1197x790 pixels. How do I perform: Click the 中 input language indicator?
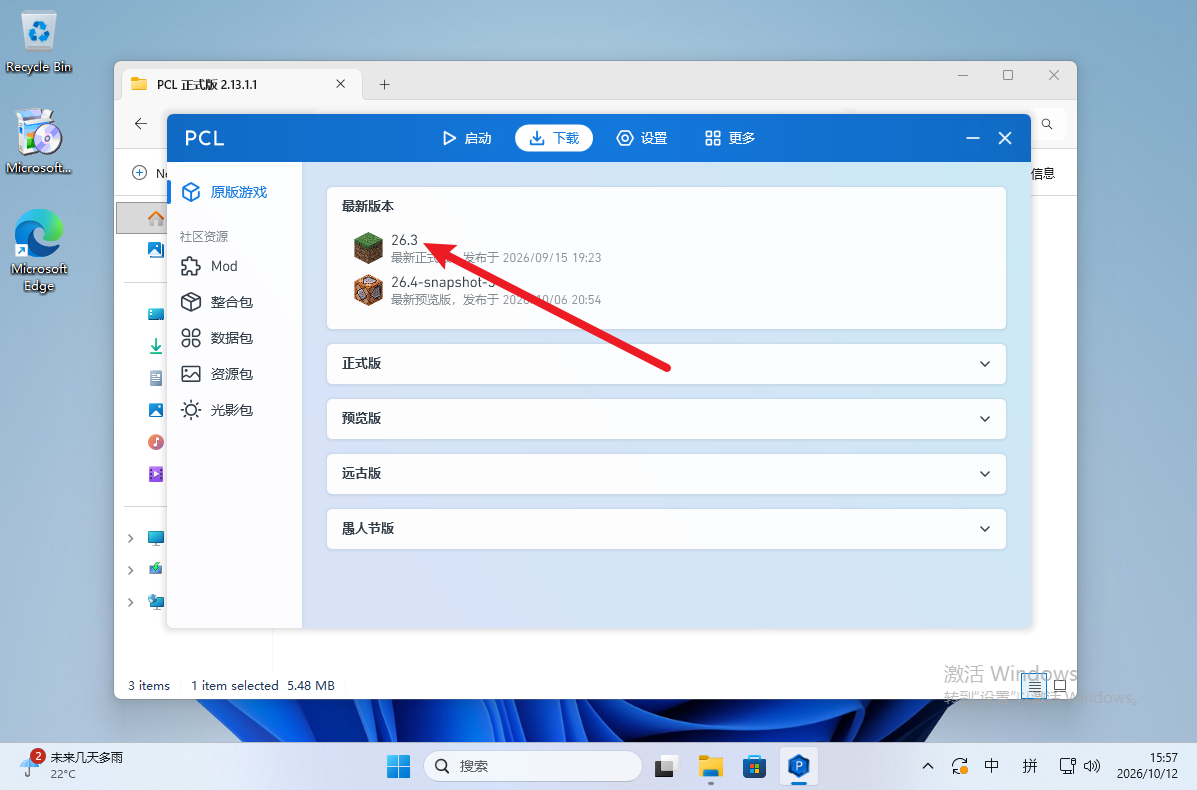coord(992,766)
